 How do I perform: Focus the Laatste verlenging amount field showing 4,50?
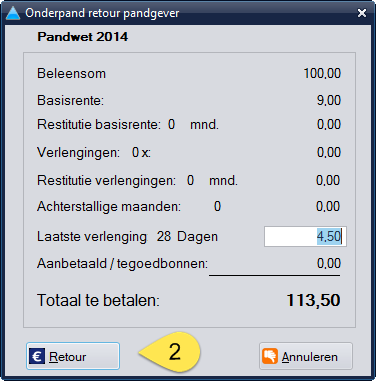(x=305, y=237)
